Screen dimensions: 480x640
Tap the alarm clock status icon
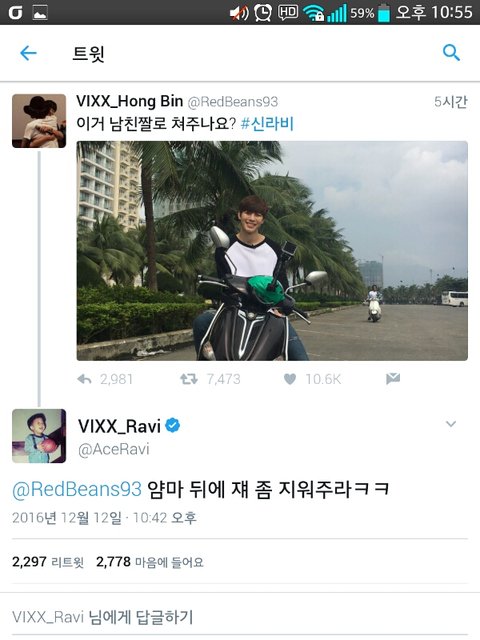click(x=263, y=13)
